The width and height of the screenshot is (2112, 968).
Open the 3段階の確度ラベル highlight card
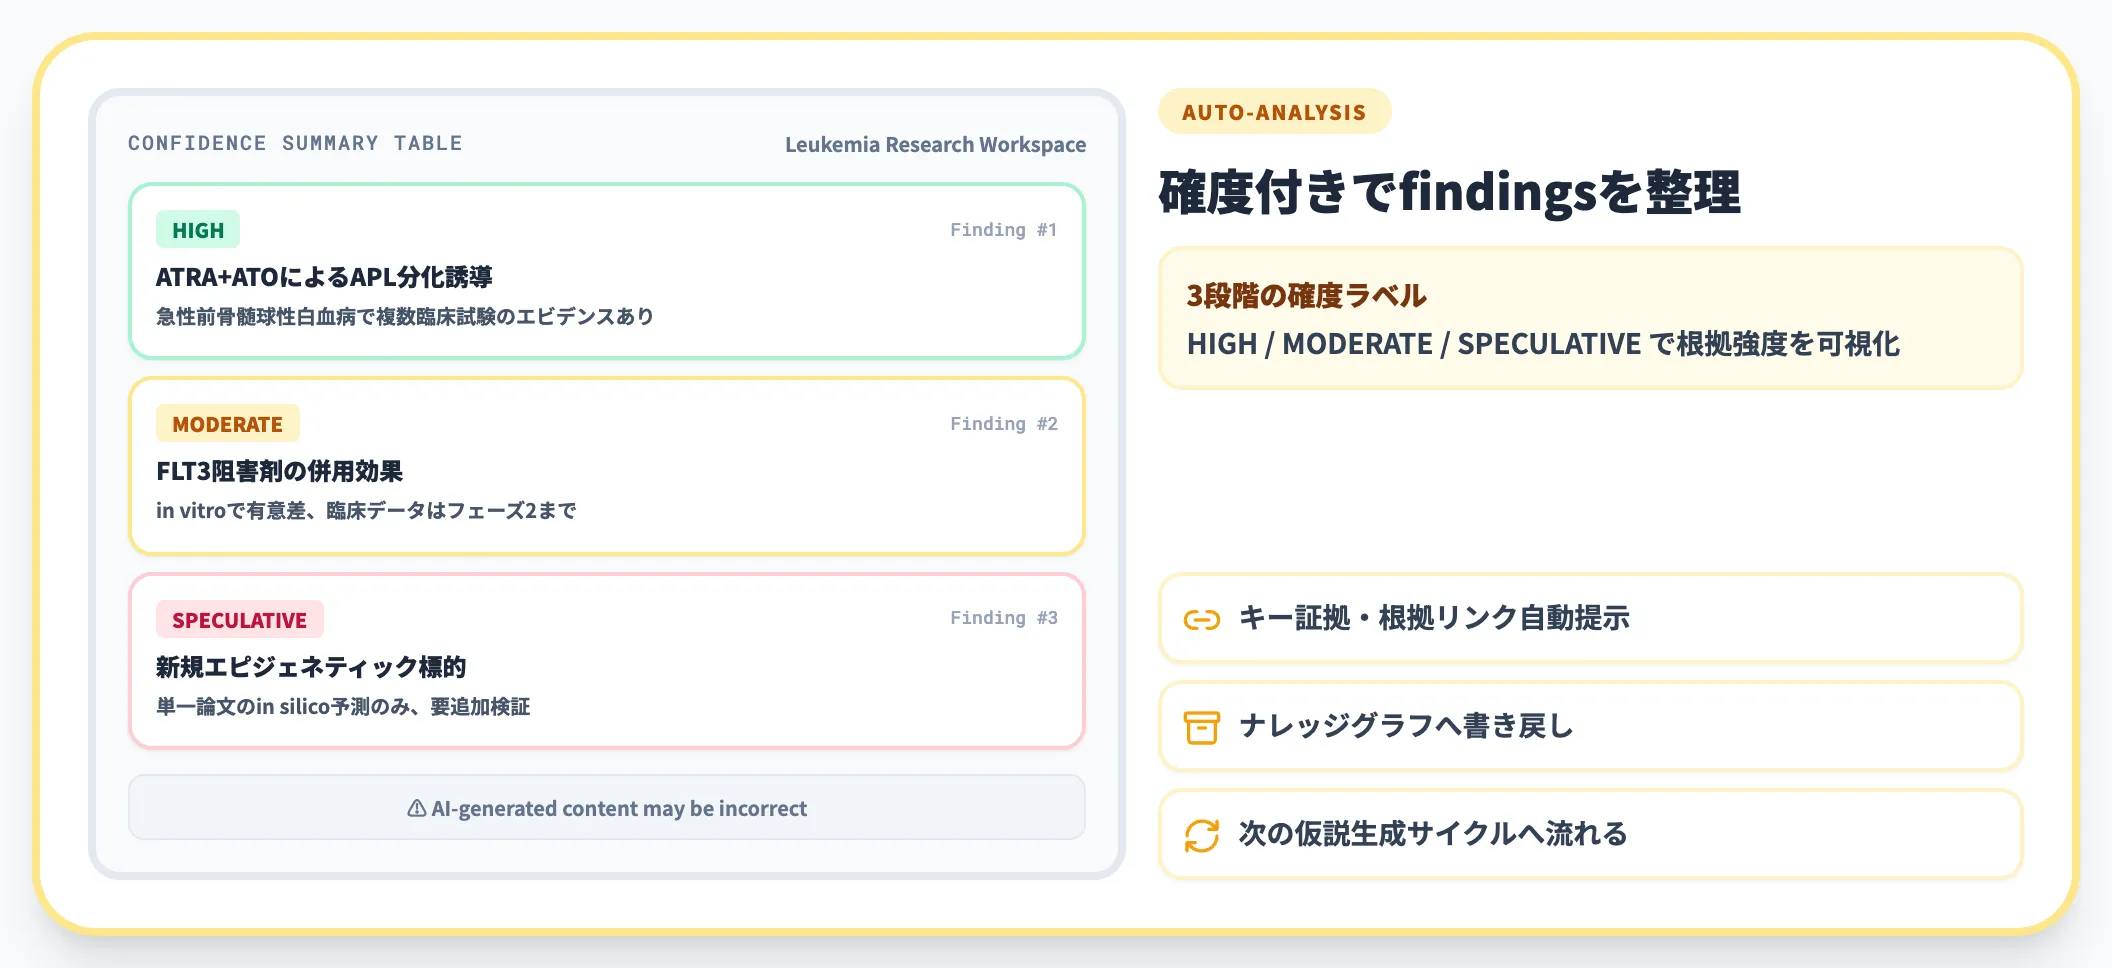(x=1590, y=318)
